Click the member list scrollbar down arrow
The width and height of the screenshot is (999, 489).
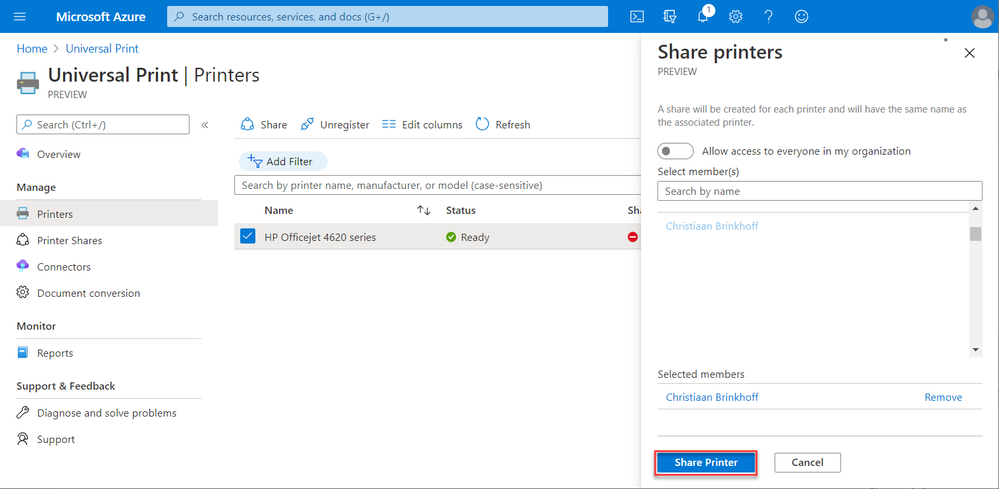pyautogui.click(x=976, y=350)
